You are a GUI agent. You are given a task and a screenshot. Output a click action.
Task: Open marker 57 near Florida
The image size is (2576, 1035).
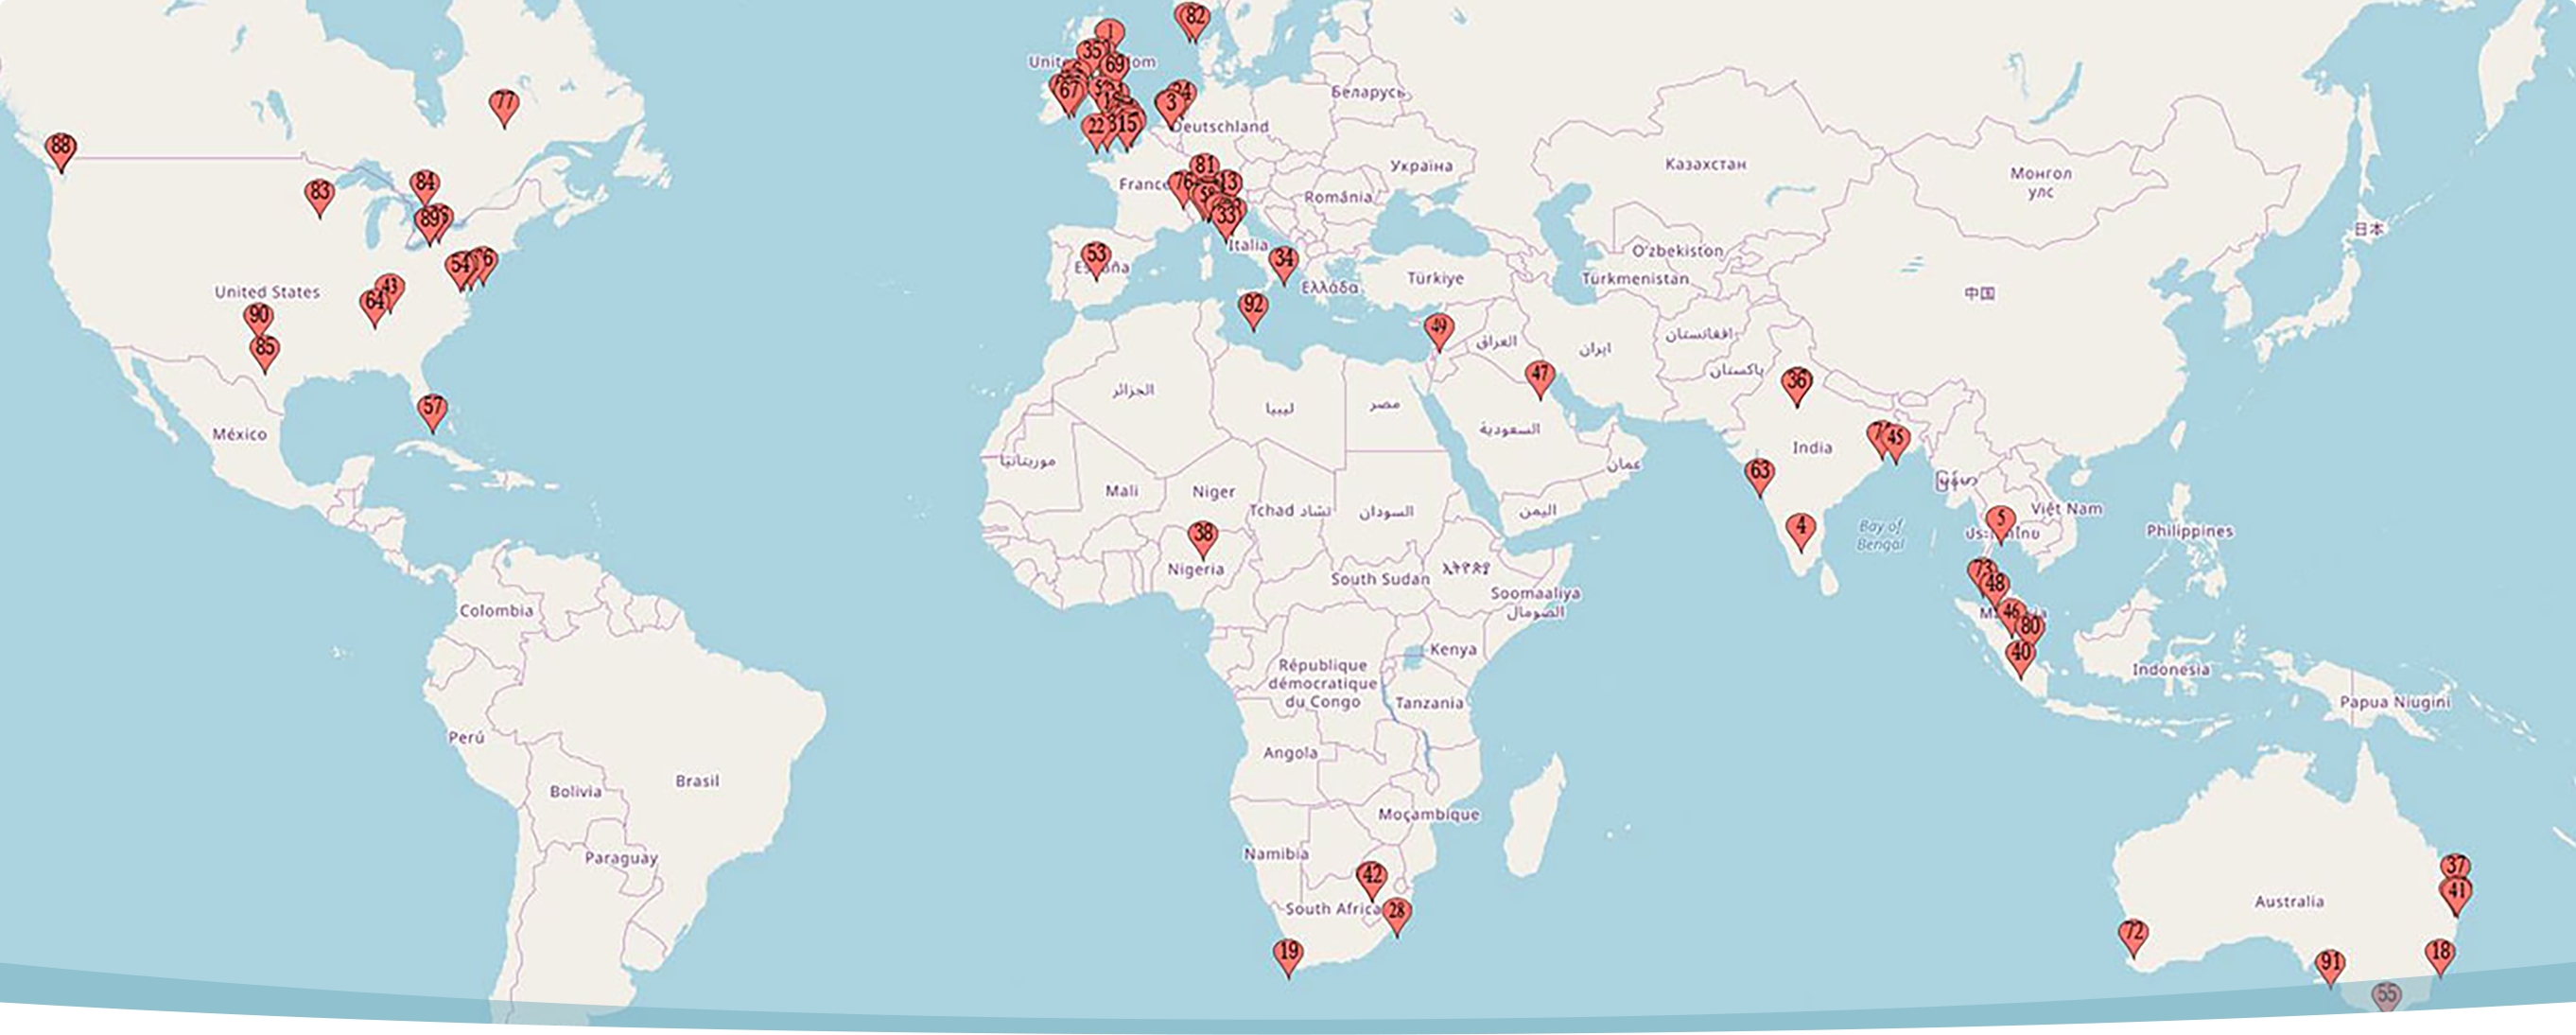(x=431, y=409)
